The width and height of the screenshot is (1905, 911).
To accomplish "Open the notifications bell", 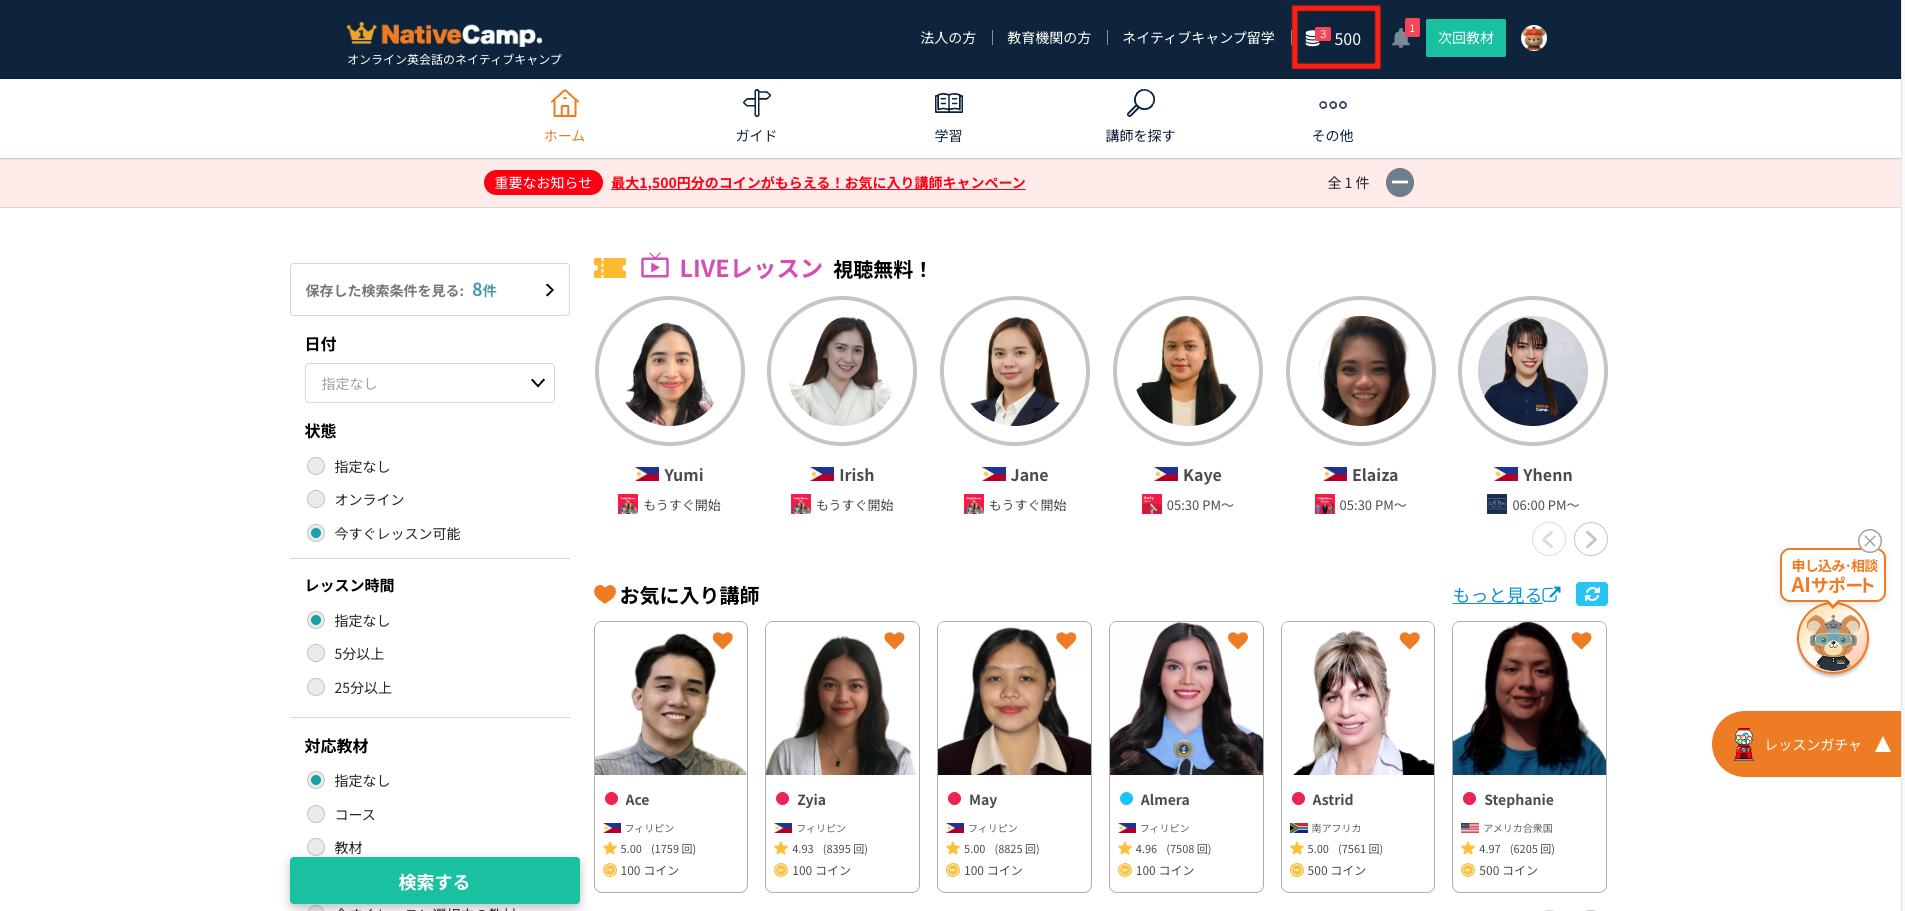I will click(x=1402, y=38).
